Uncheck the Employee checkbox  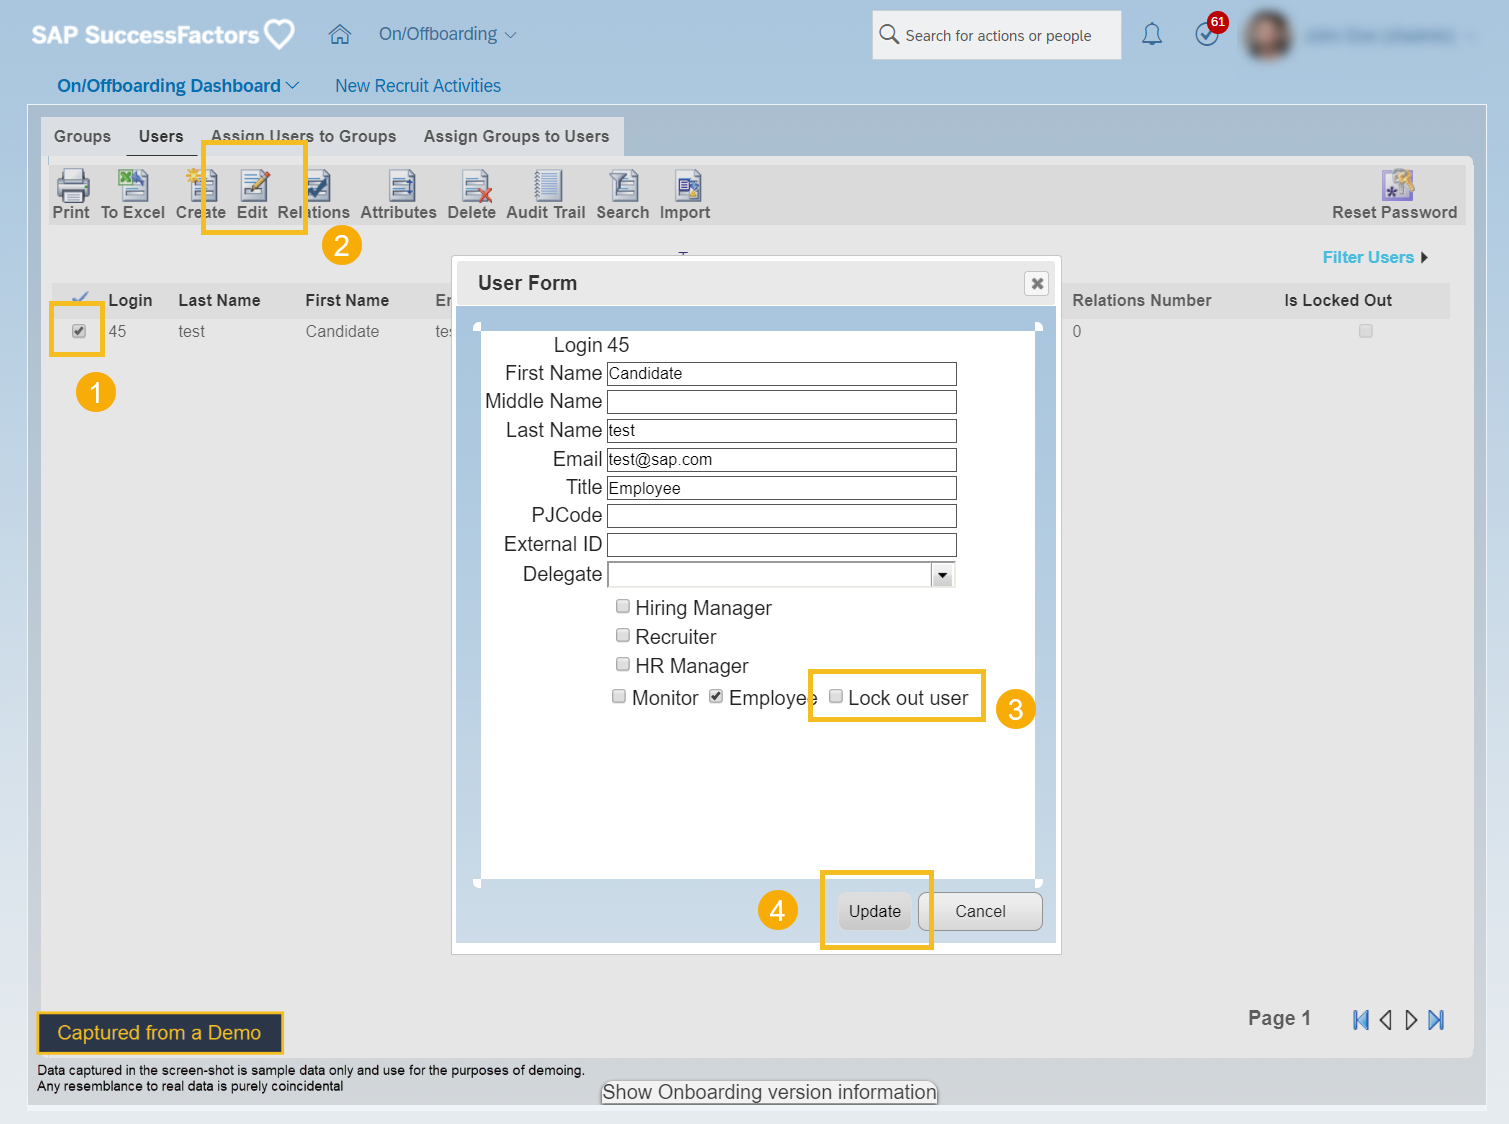pos(716,696)
